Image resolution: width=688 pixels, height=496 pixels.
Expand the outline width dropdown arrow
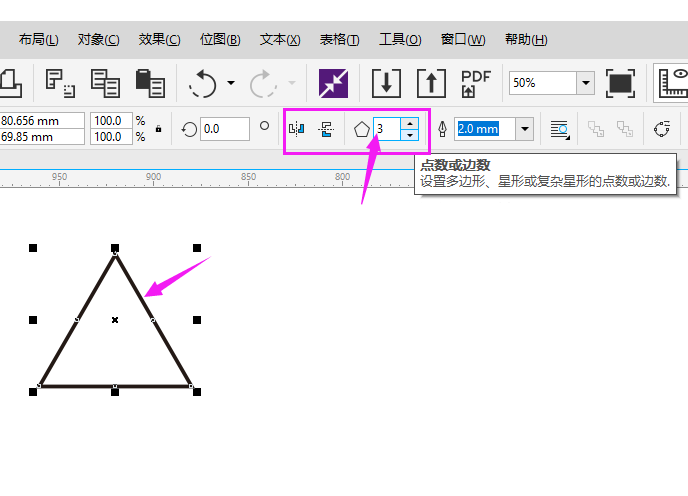[525, 129]
